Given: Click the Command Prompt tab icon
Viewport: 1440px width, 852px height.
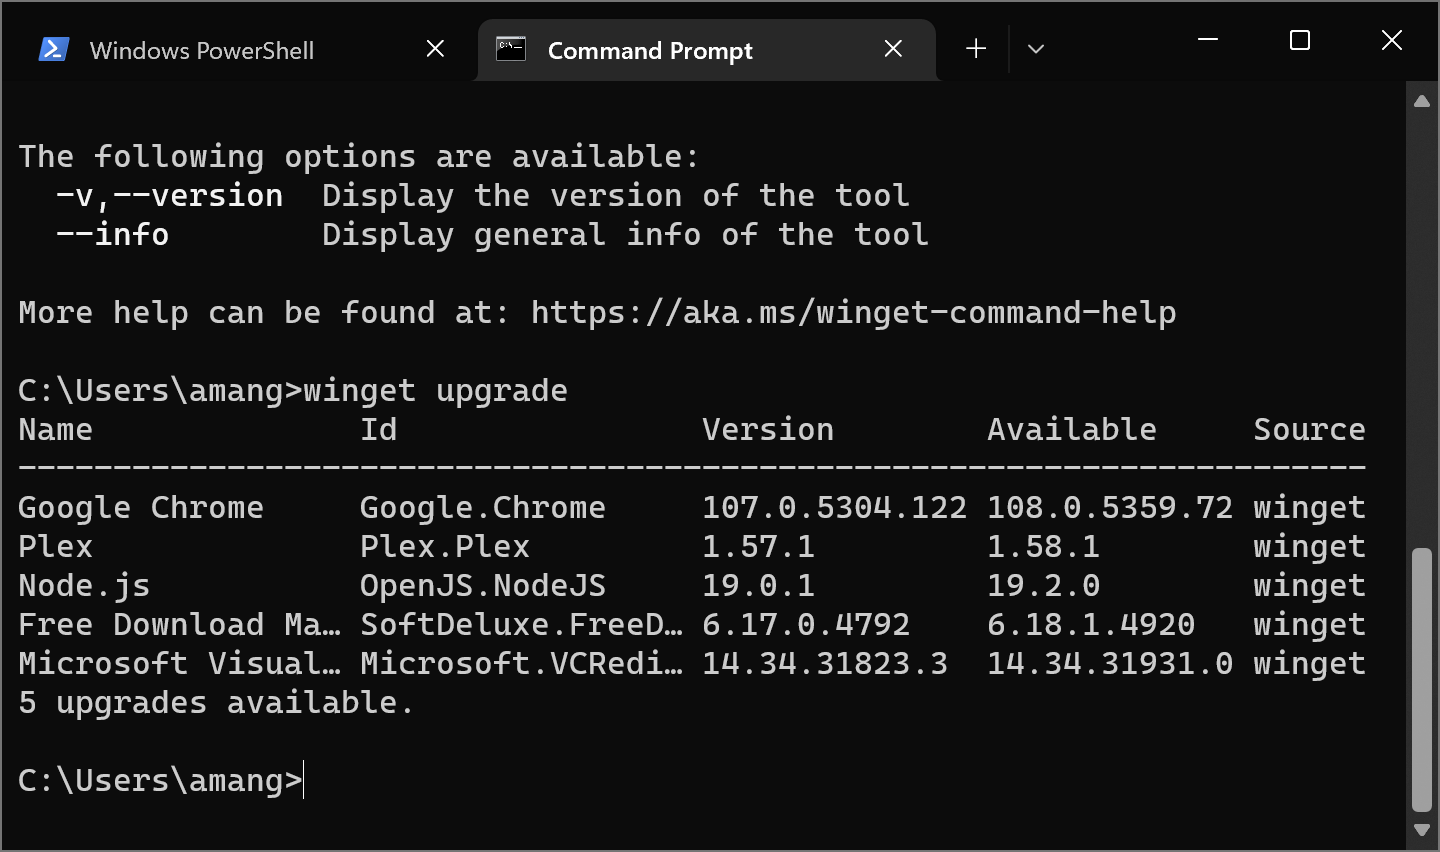Looking at the screenshot, I should tap(511, 49).
